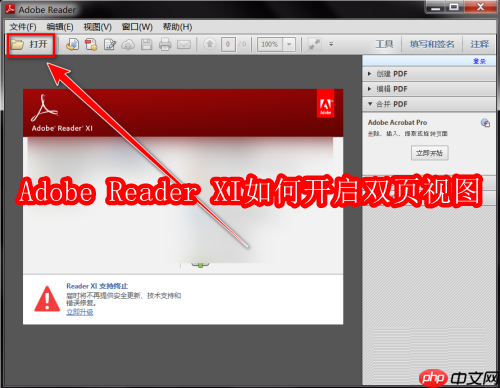Collapse the 合并 PDF section

tap(429, 104)
